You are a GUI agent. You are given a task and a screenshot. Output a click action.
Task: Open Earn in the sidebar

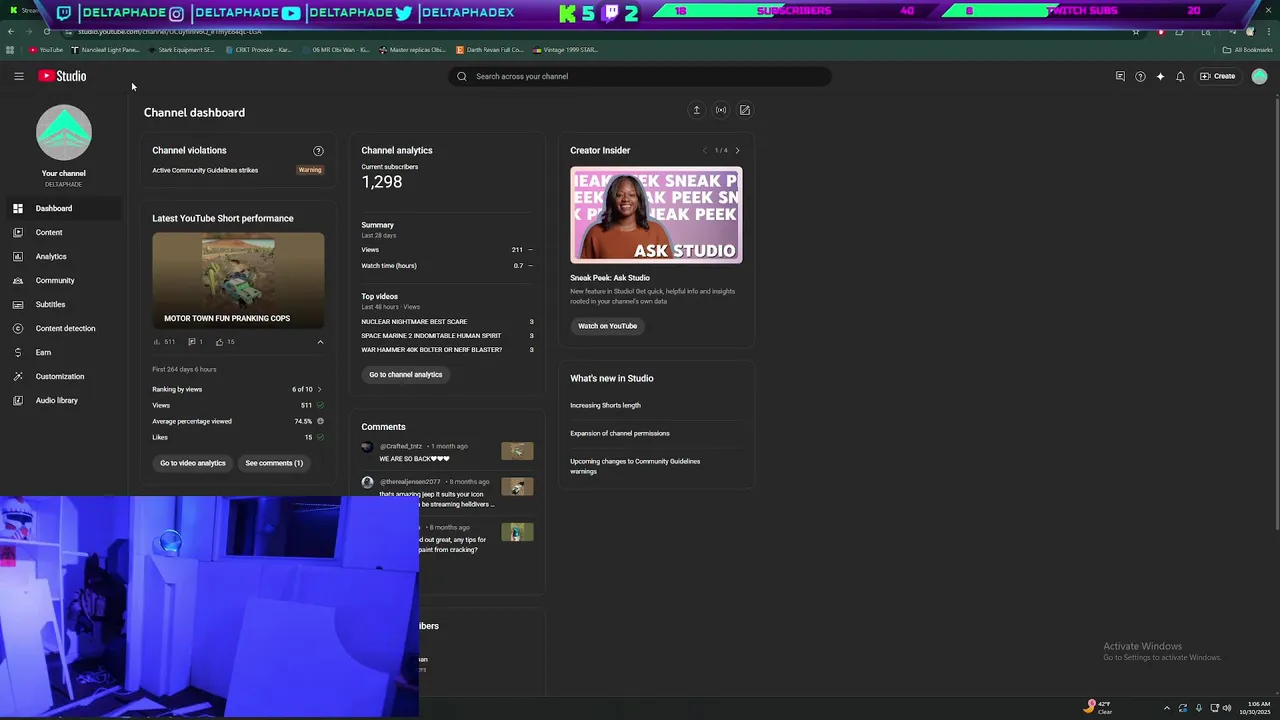click(x=62, y=352)
